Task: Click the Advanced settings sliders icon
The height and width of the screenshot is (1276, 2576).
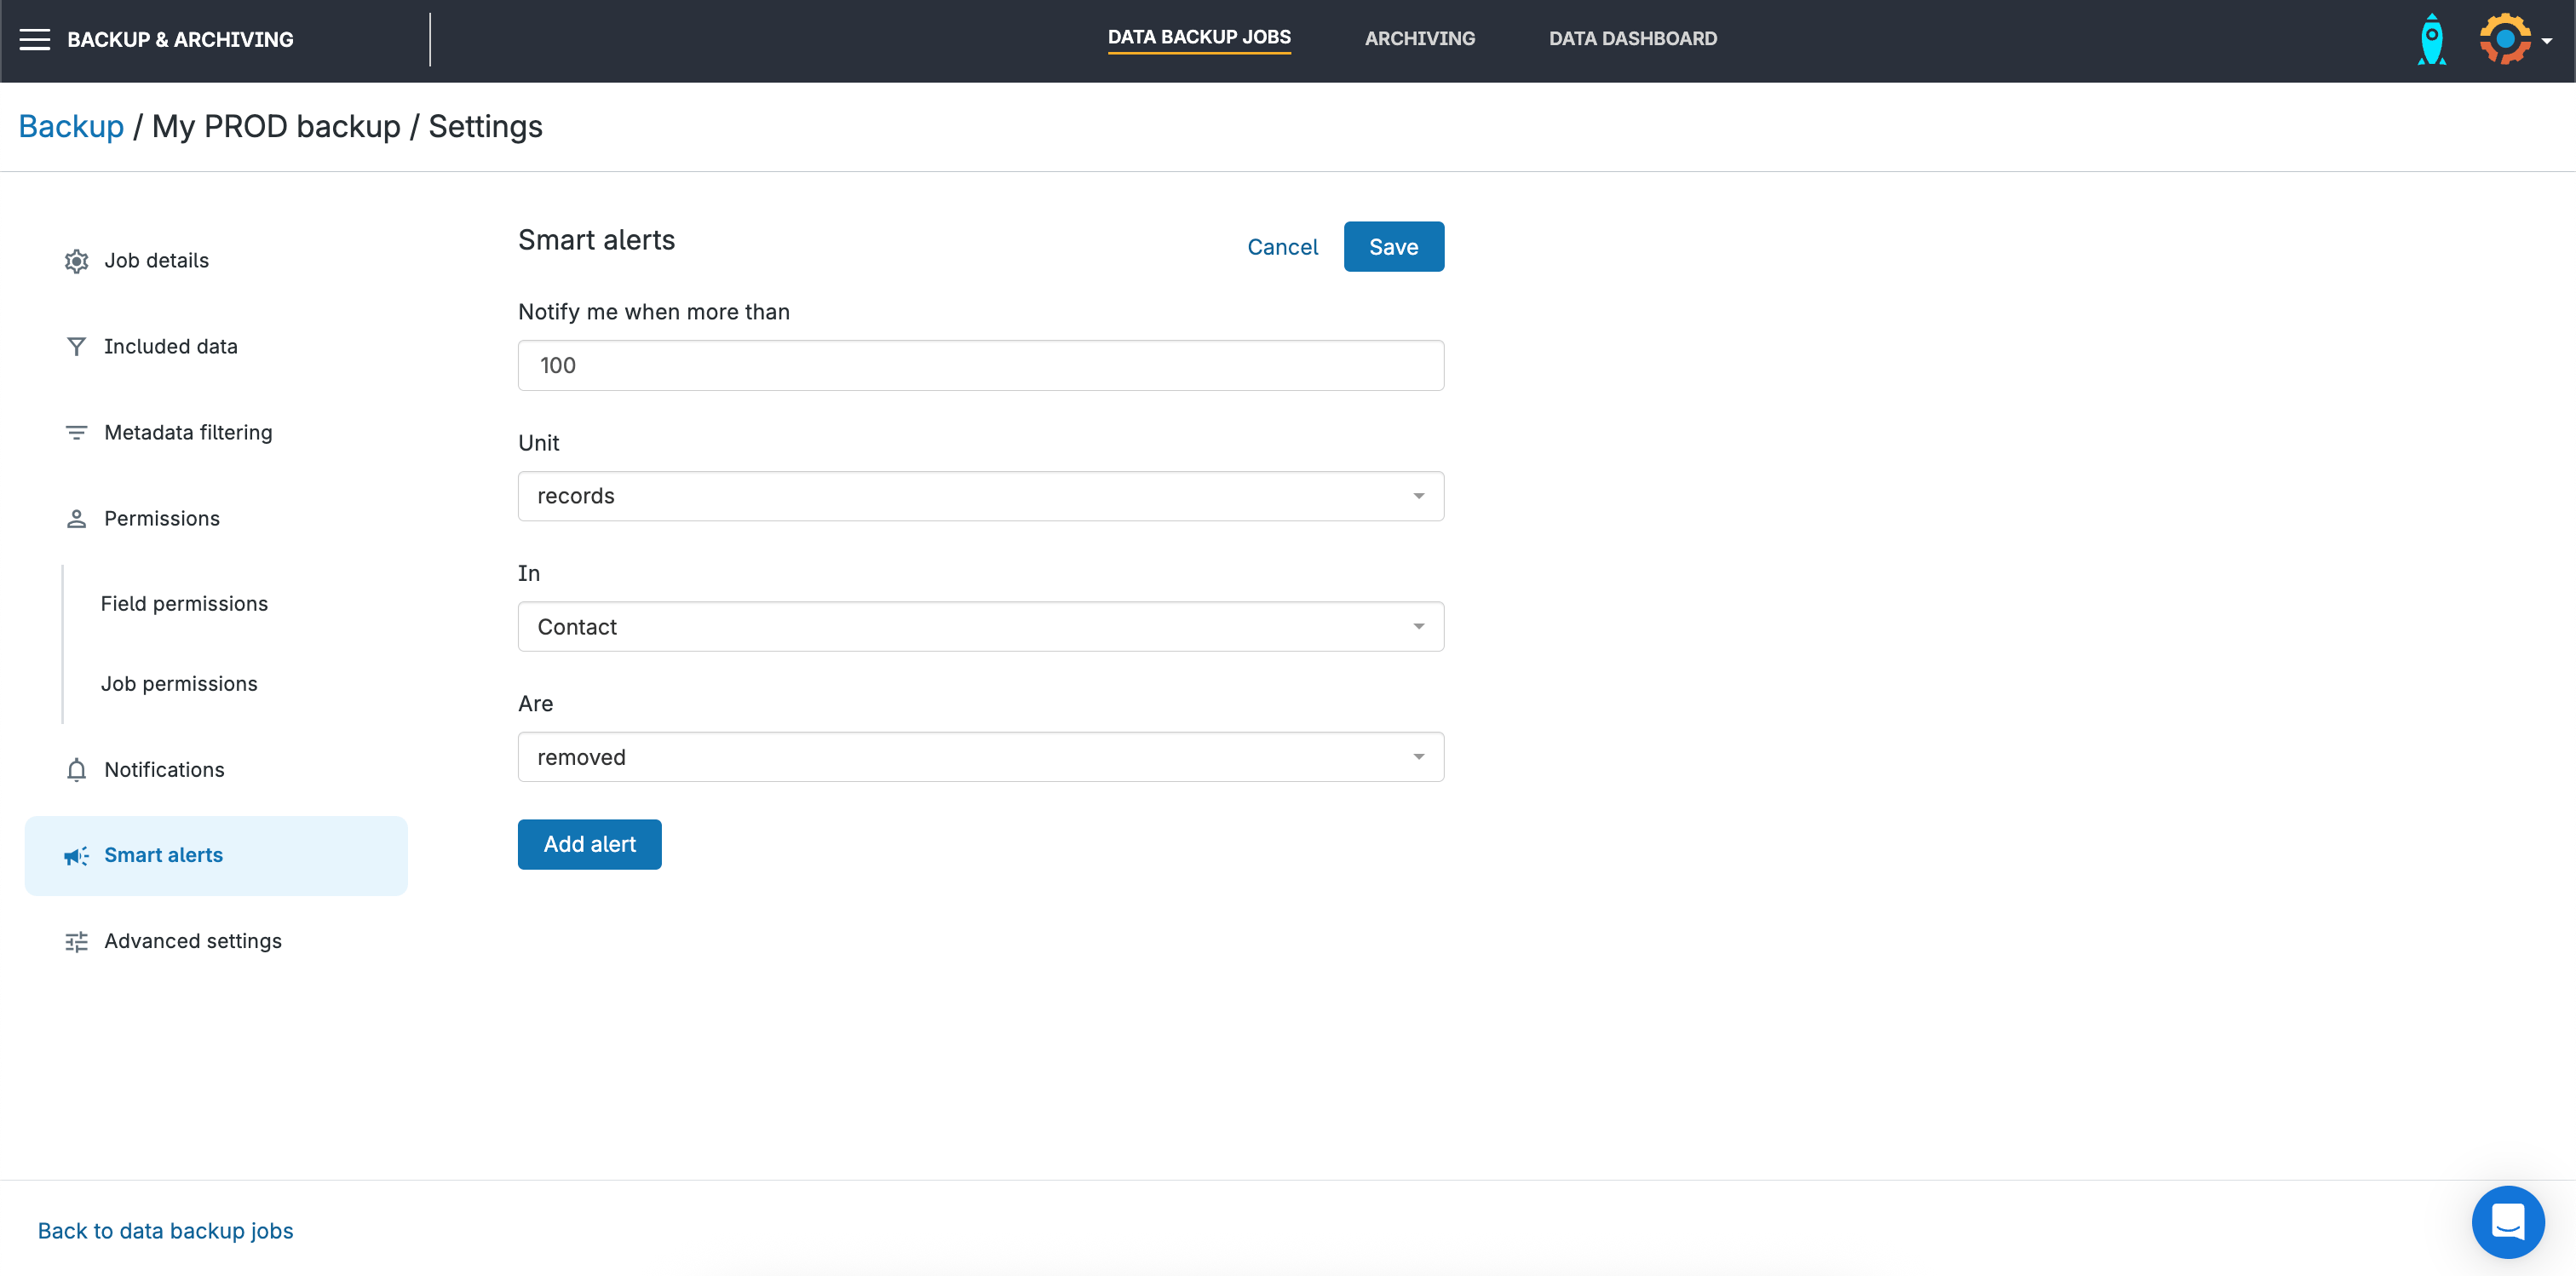Action: 76,942
